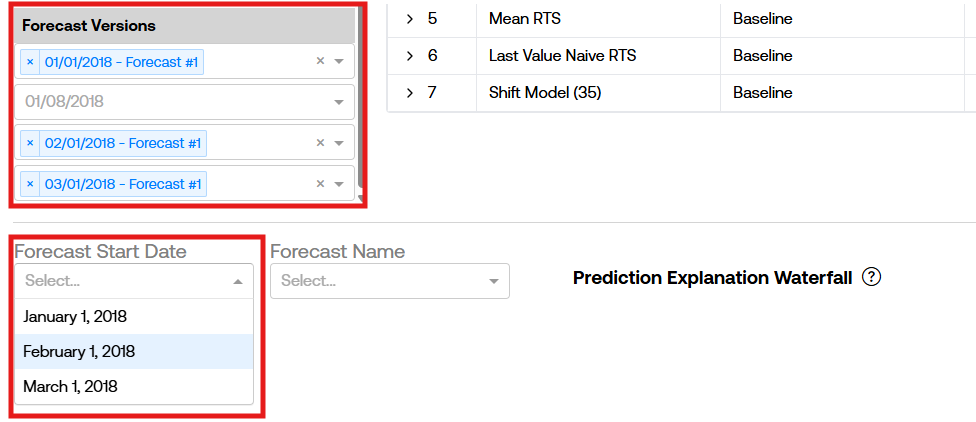Open the 01/08/2018 forecast version dropdown
This screenshot has width=976, height=422.
339,102
